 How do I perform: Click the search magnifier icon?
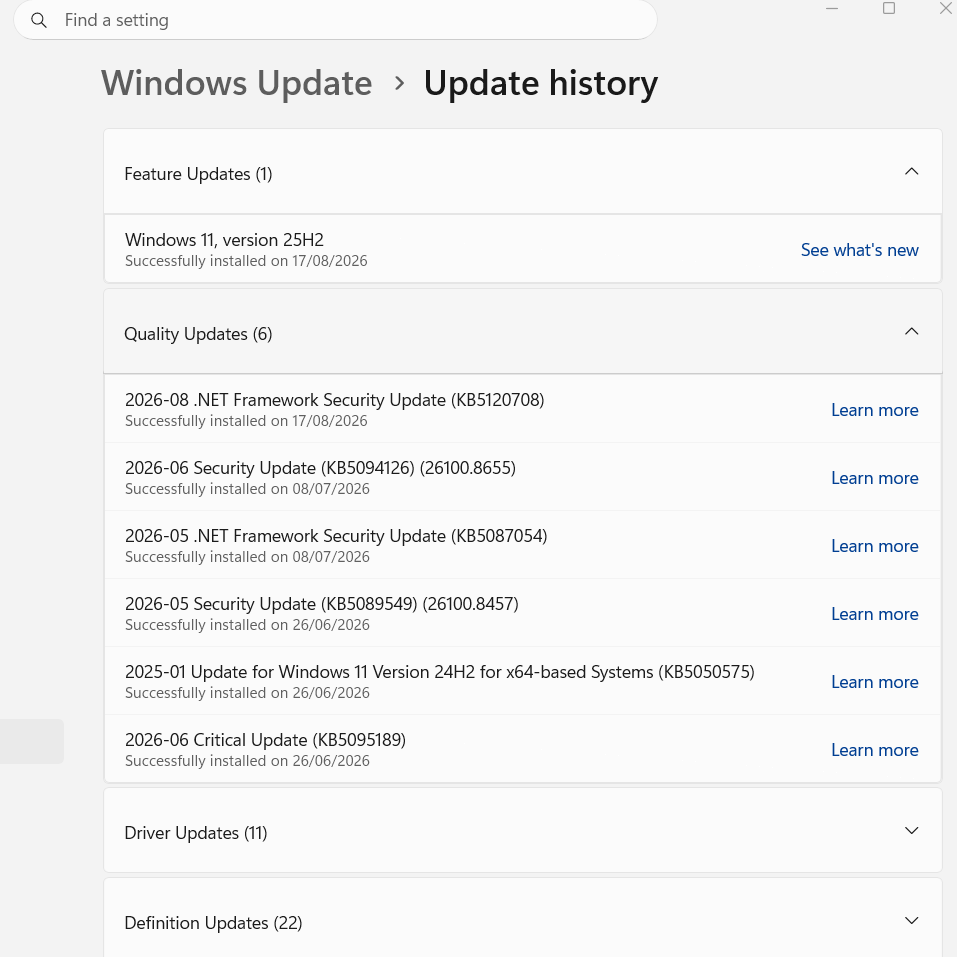[x=38, y=20]
